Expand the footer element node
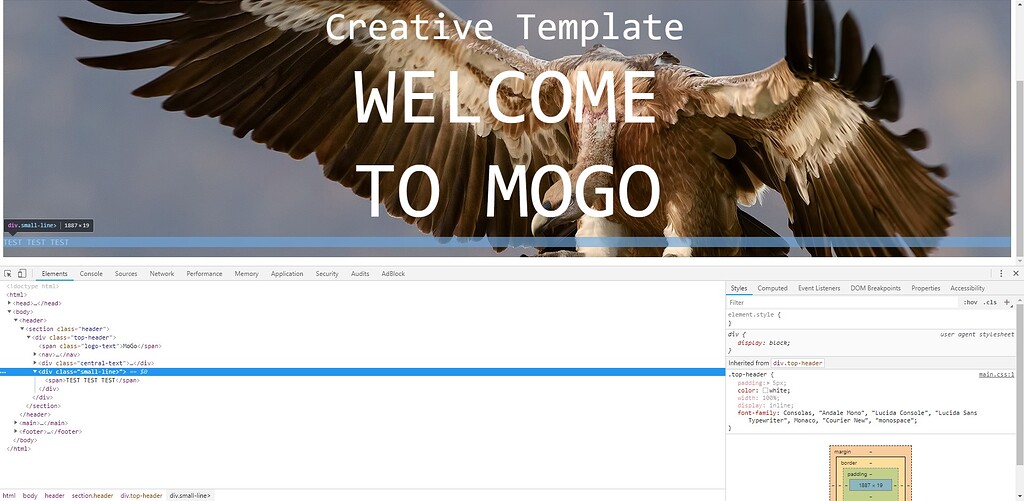1024x501 pixels. 16,432
